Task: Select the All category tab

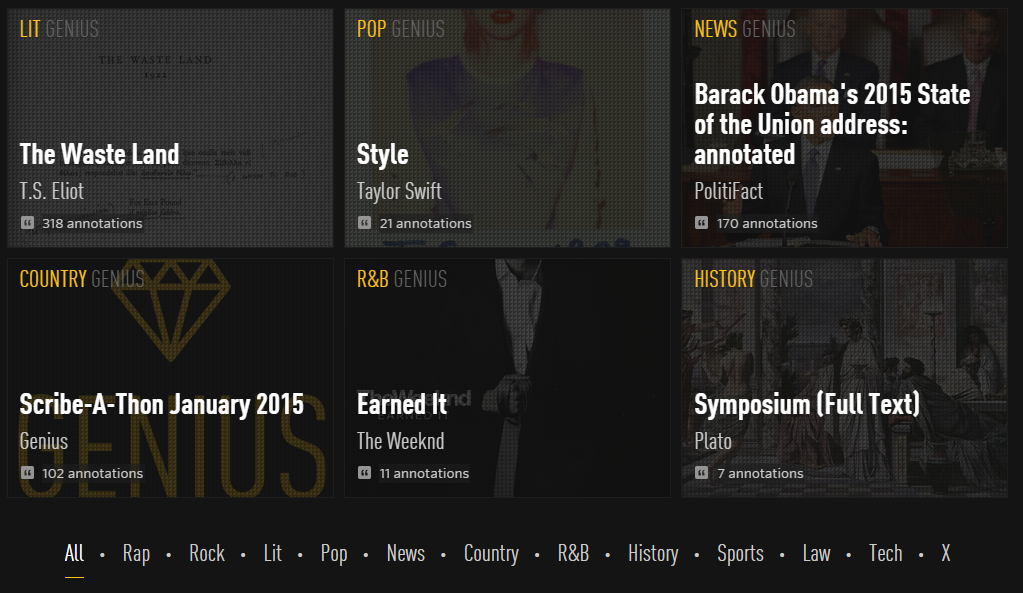Action: pos(74,553)
